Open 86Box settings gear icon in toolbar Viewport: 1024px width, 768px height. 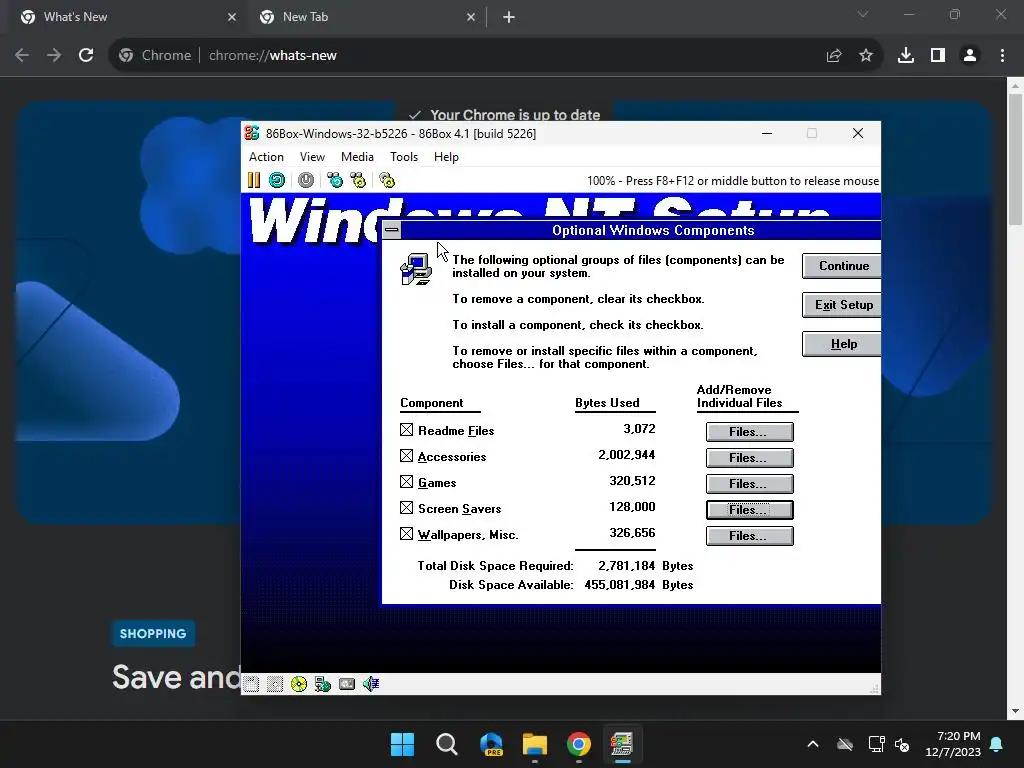(387, 180)
